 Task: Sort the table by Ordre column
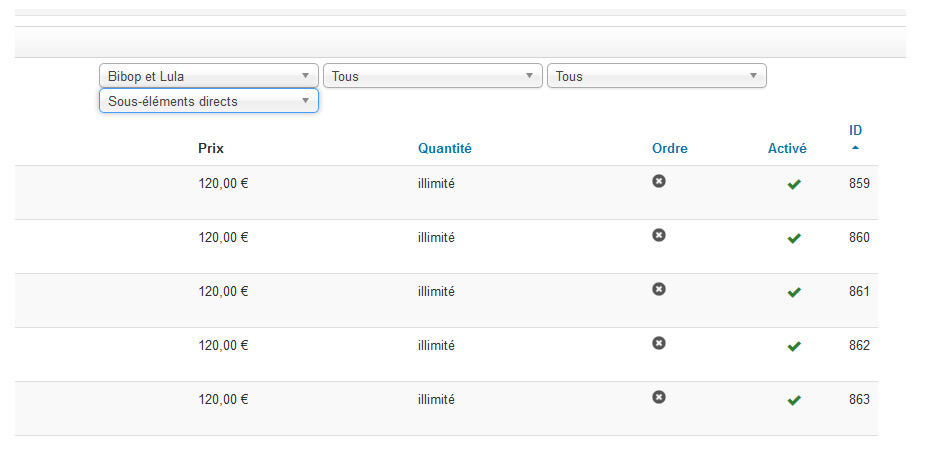[670, 148]
